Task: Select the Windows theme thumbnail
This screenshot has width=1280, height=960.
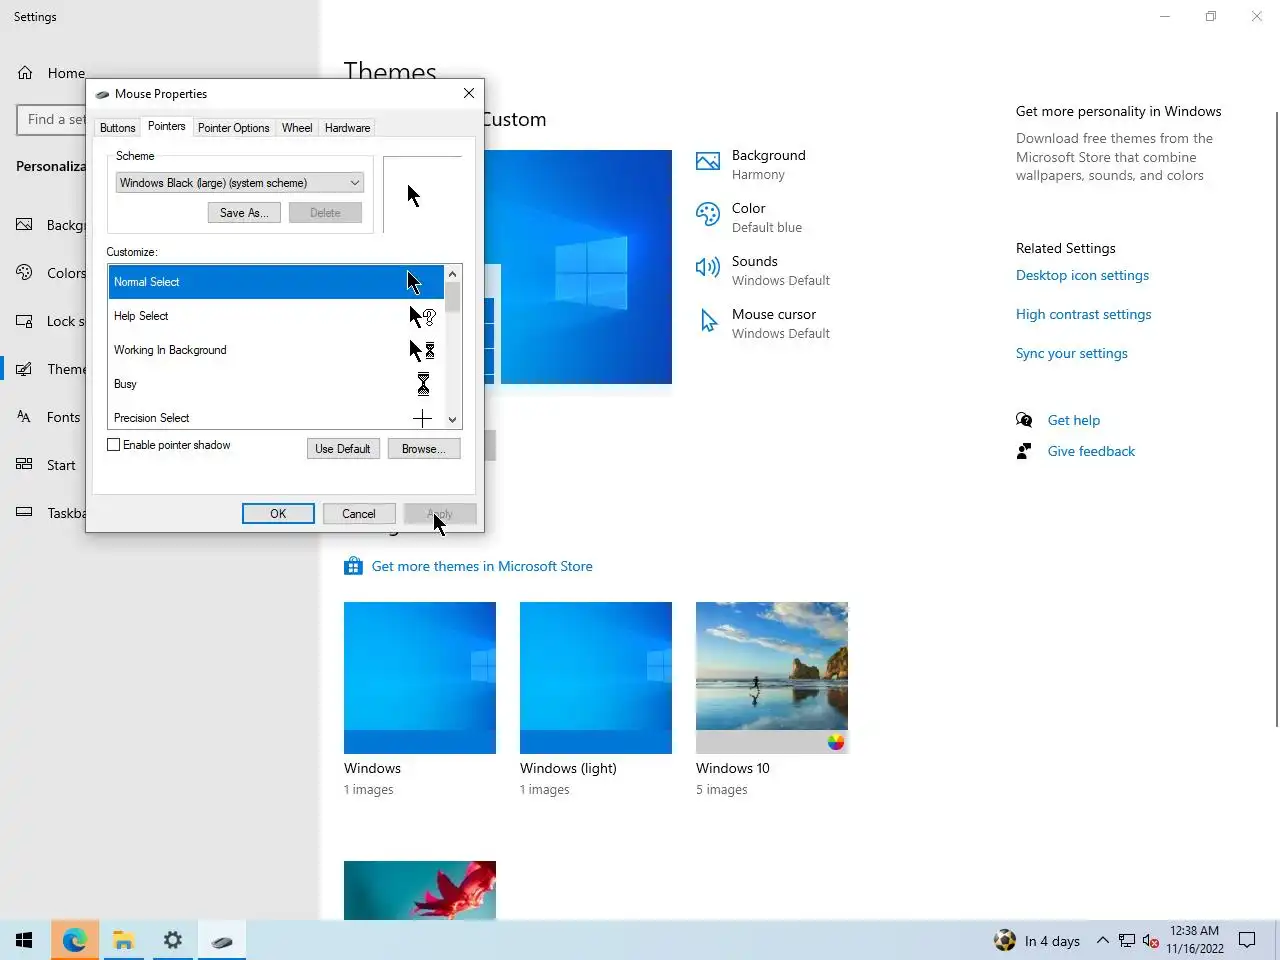Action: pyautogui.click(x=420, y=678)
